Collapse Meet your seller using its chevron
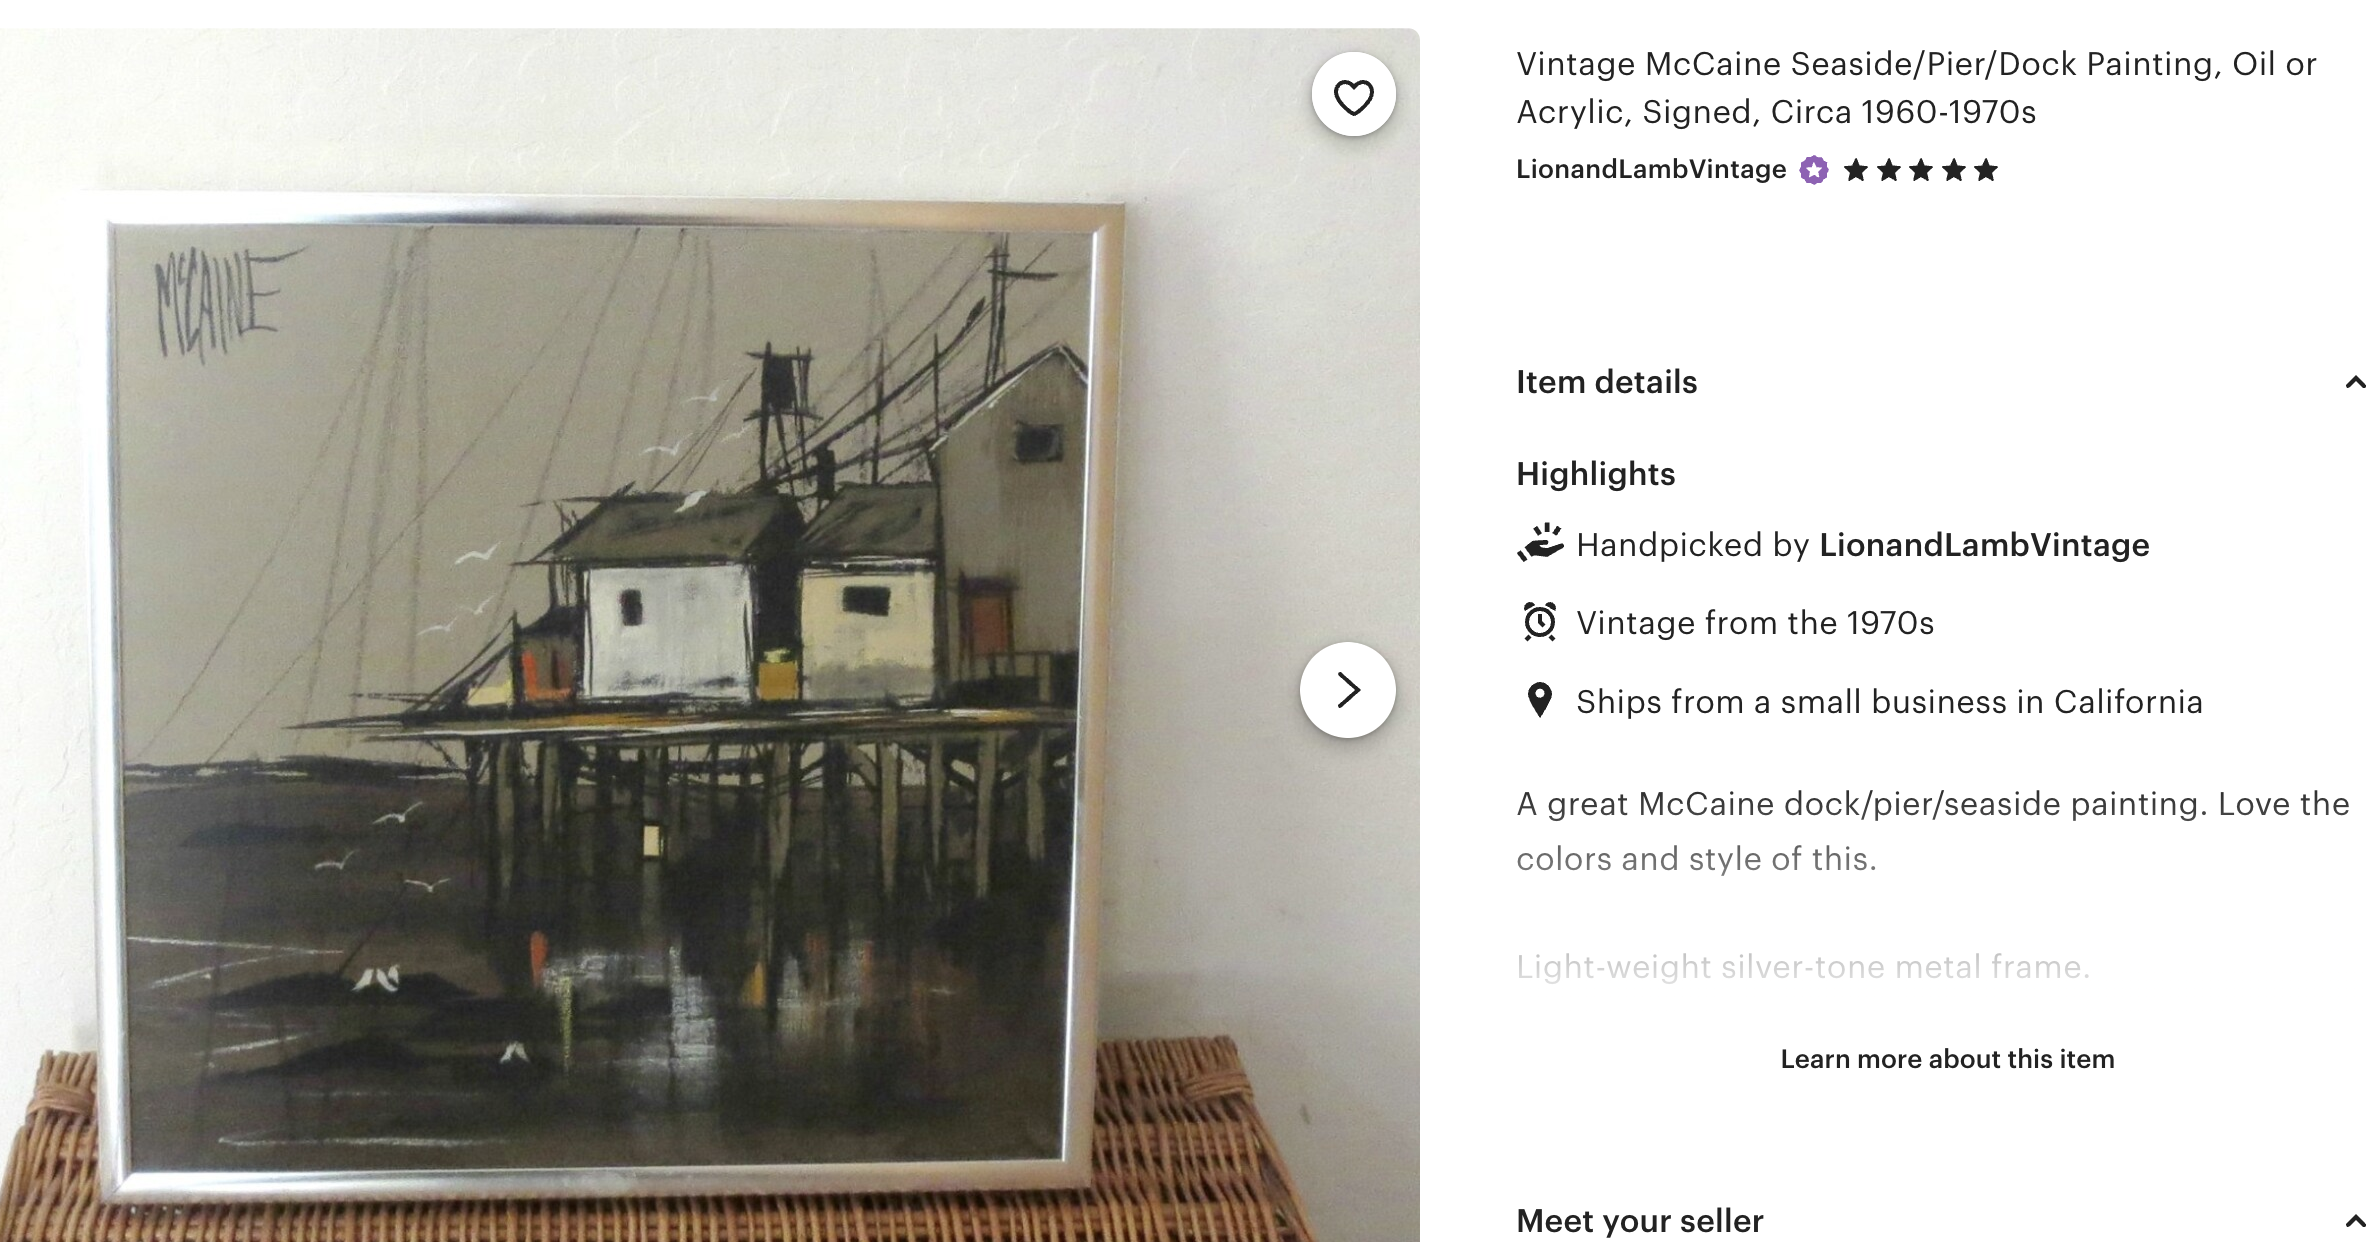The image size is (2368, 1242). click(2355, 1221)
